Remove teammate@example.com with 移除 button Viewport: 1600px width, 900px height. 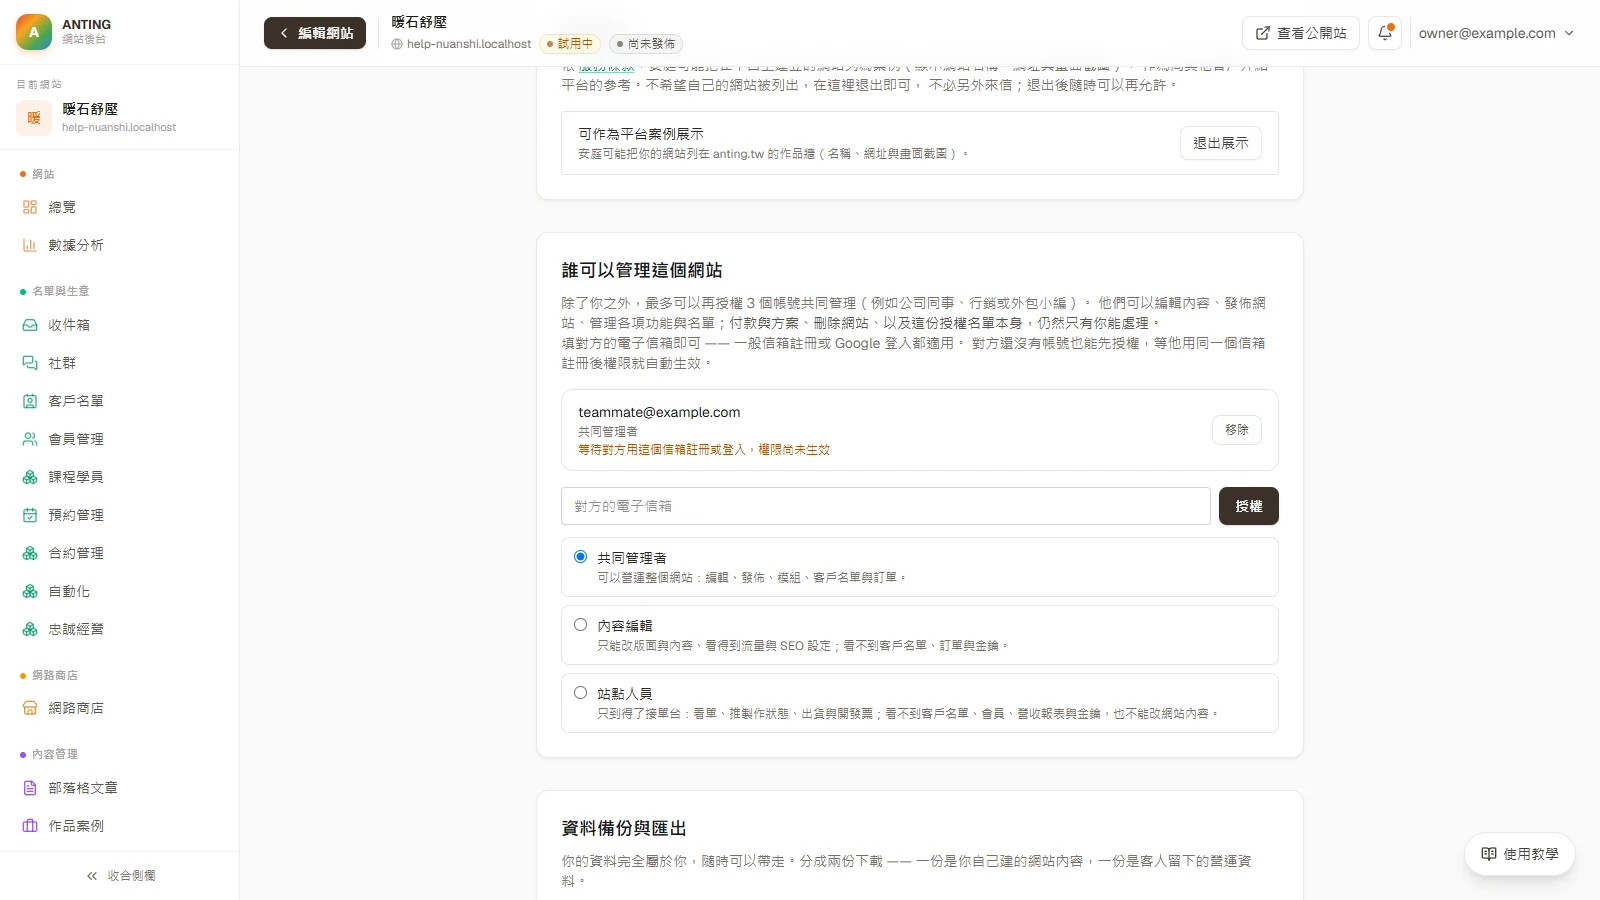1237,430
